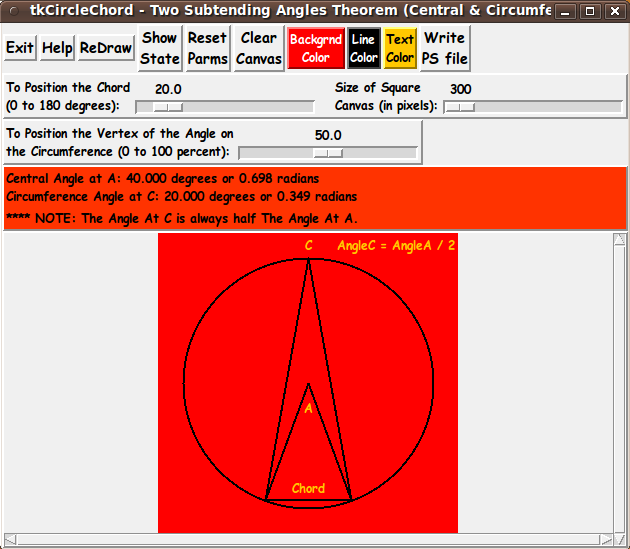630x549 pixels.
Task: Click the 'Central Angle at A' text line
Action: [x=162, y=178]
